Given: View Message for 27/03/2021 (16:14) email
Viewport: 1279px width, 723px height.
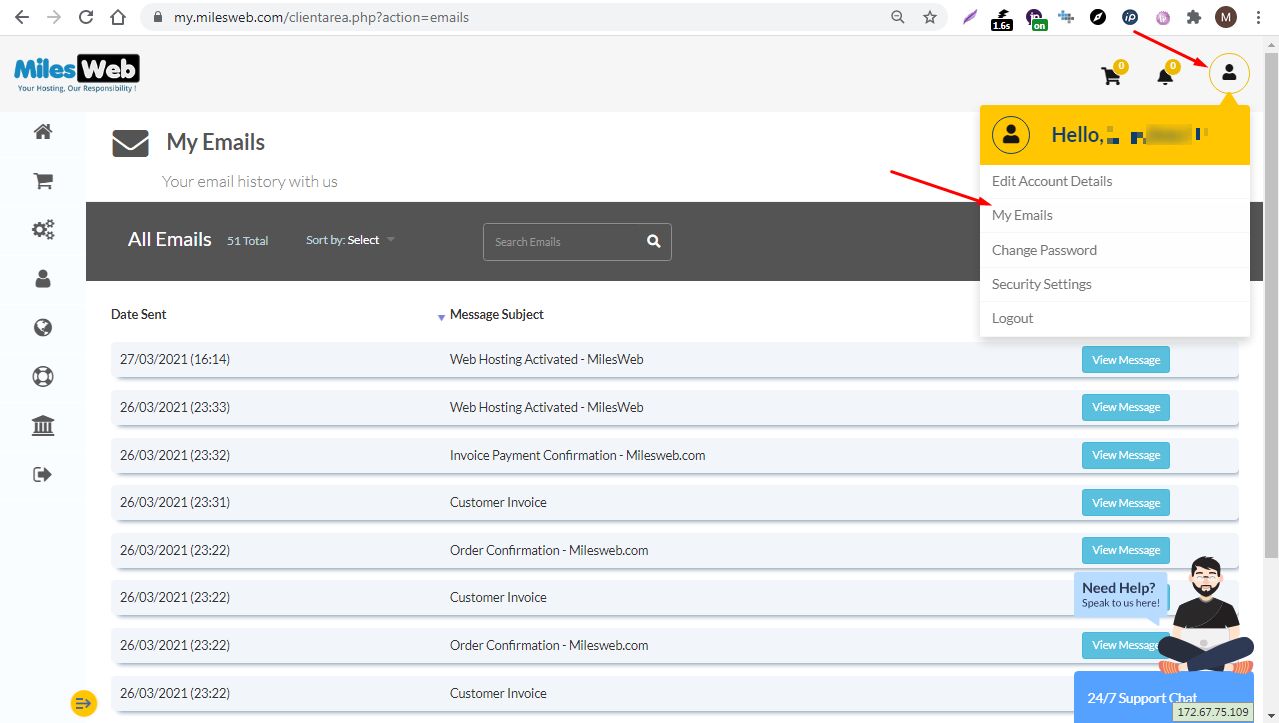Looking at the screenshot, I should click(x=1126, y=360).
